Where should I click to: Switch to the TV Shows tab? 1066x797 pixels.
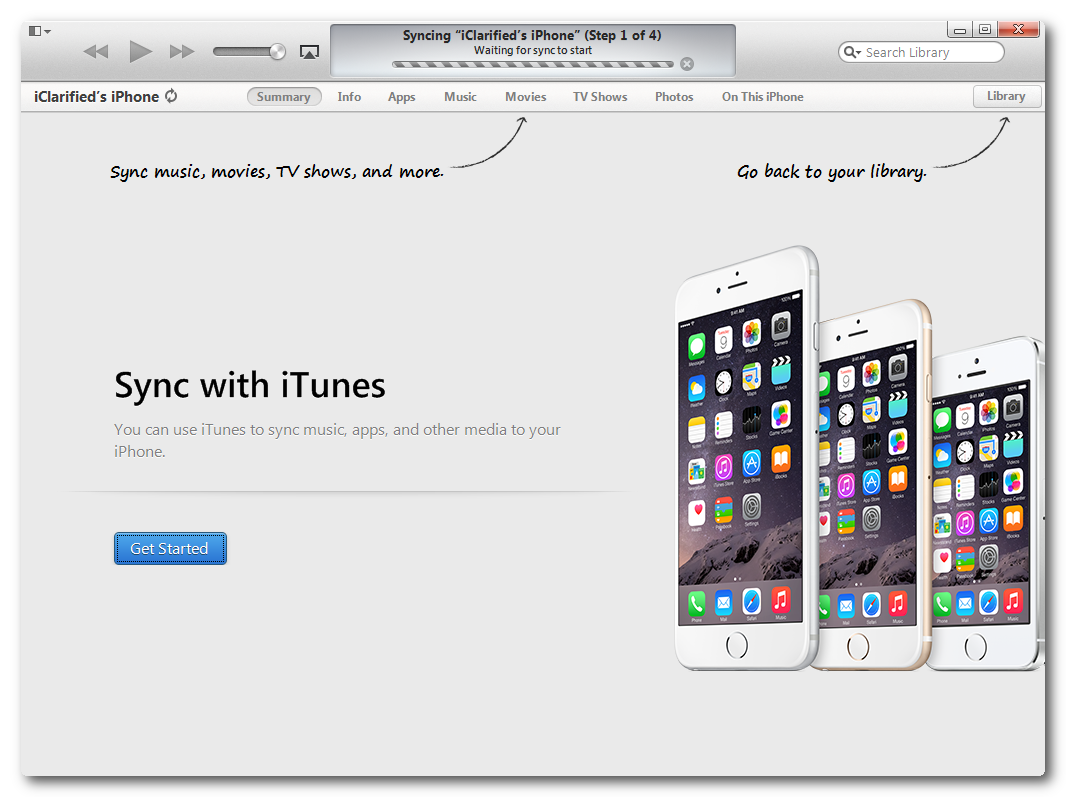coord(600,97)
